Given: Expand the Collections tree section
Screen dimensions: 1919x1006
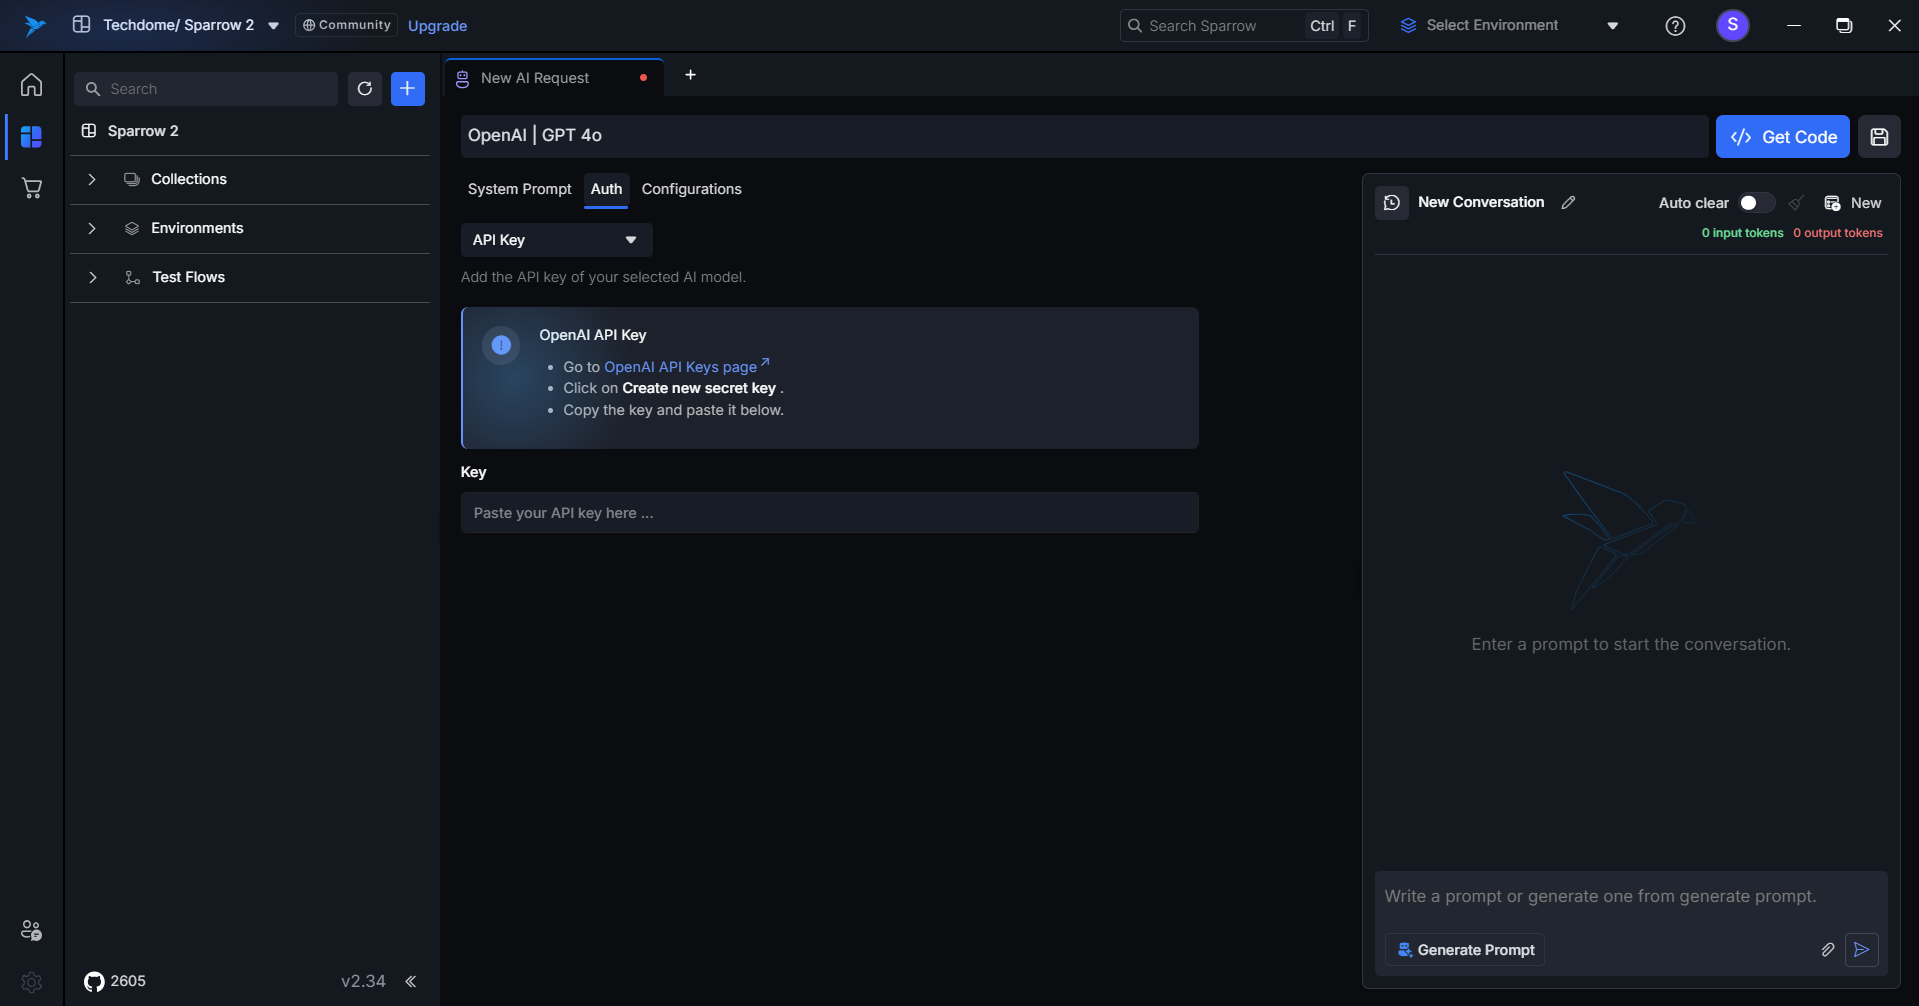Looking at the screenshot, I should [92, 180].
